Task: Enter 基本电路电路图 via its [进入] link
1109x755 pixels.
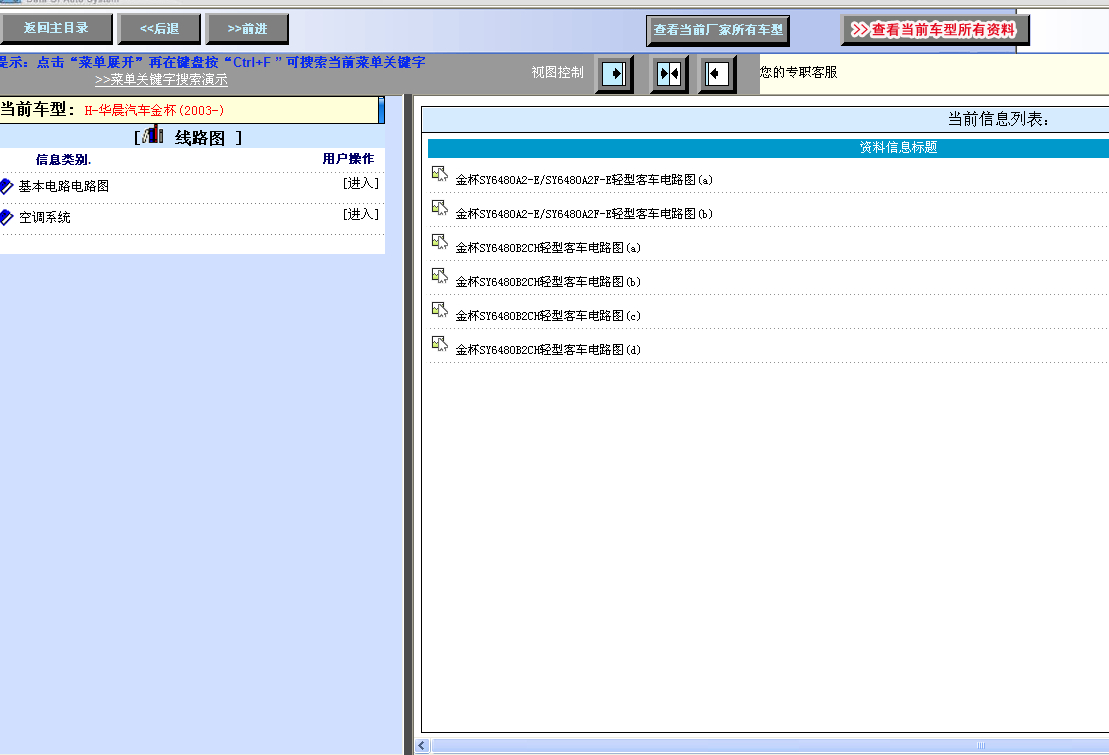Action: tap(360, 184)
